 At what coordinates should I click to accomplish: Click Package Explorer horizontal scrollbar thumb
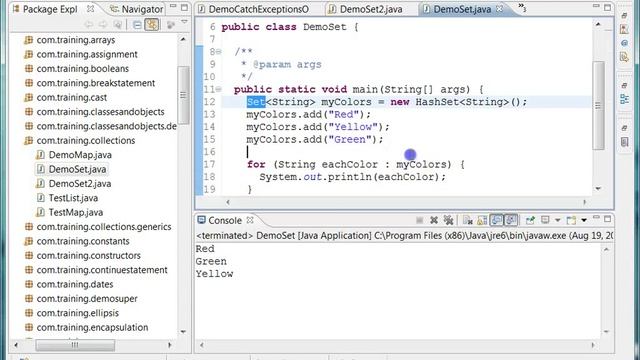75,345
